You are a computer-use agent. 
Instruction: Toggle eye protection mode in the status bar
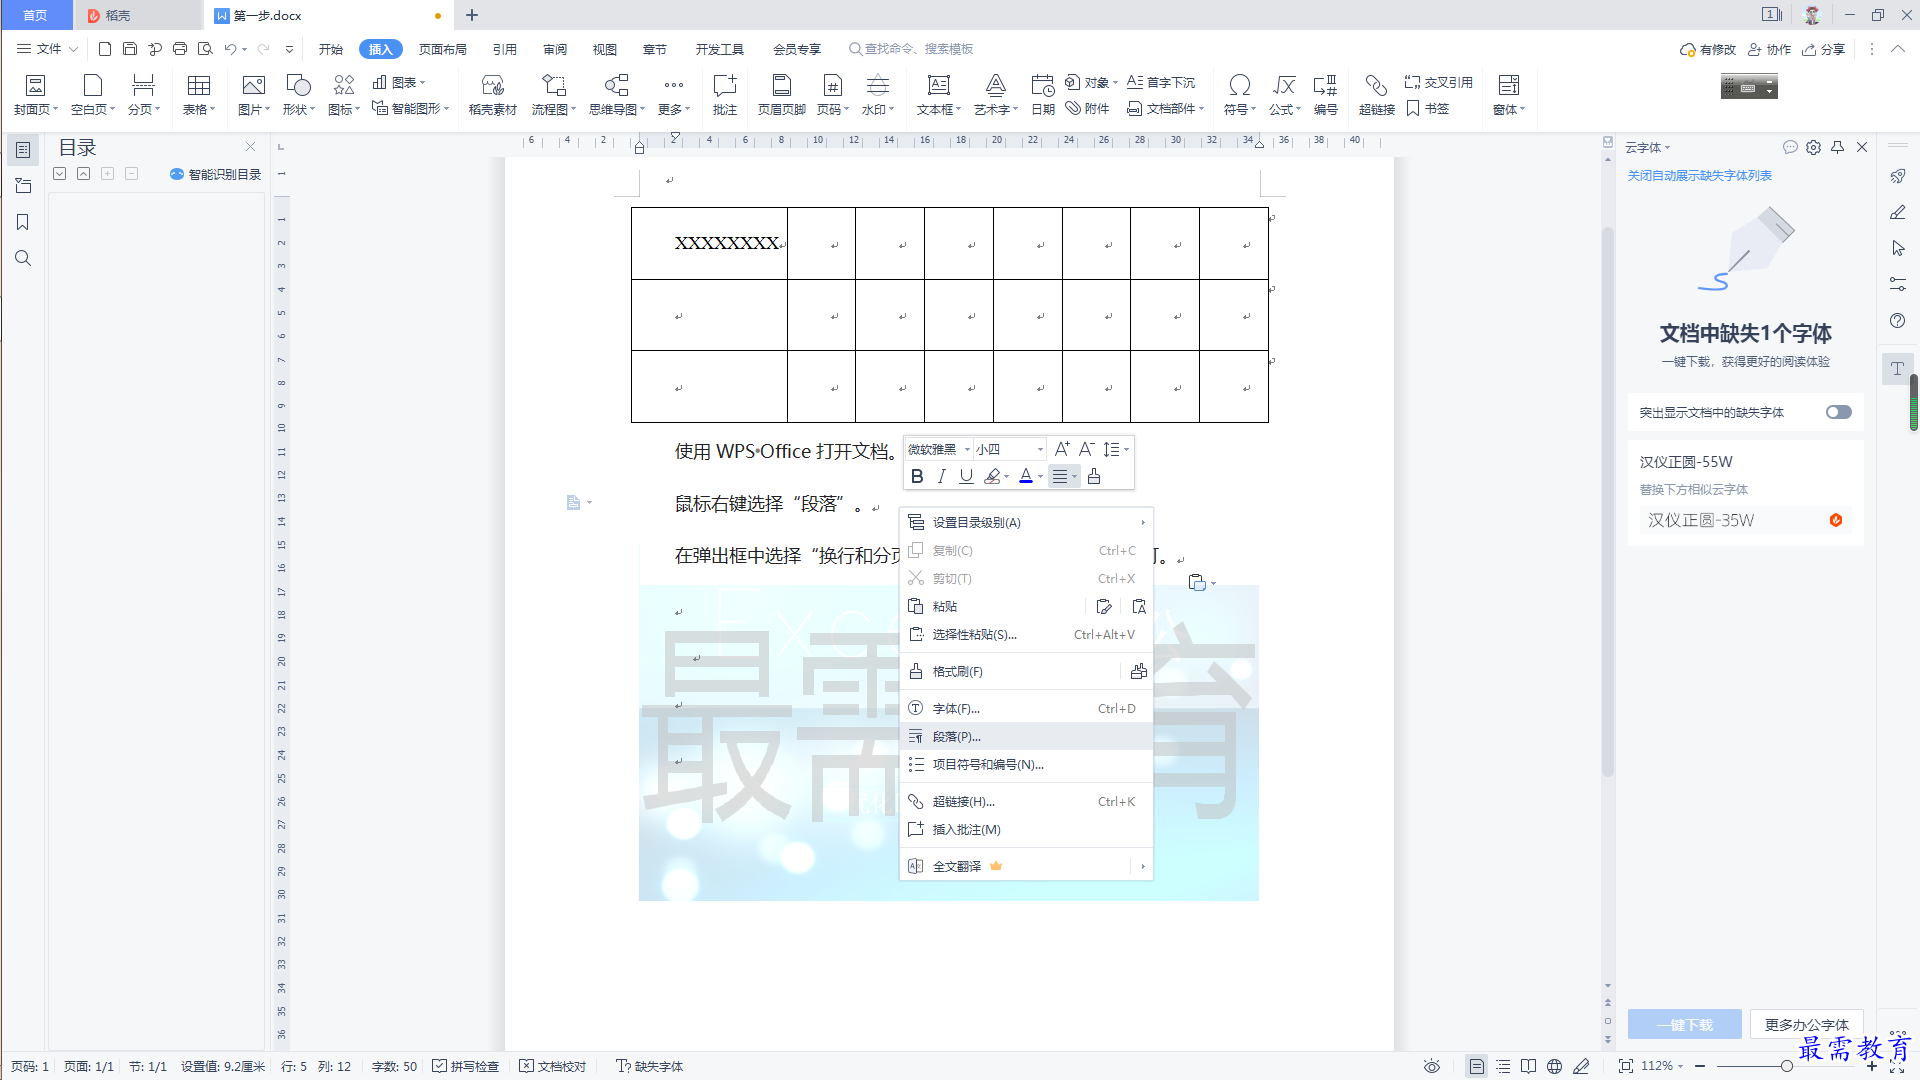tap(1432, 1066)
